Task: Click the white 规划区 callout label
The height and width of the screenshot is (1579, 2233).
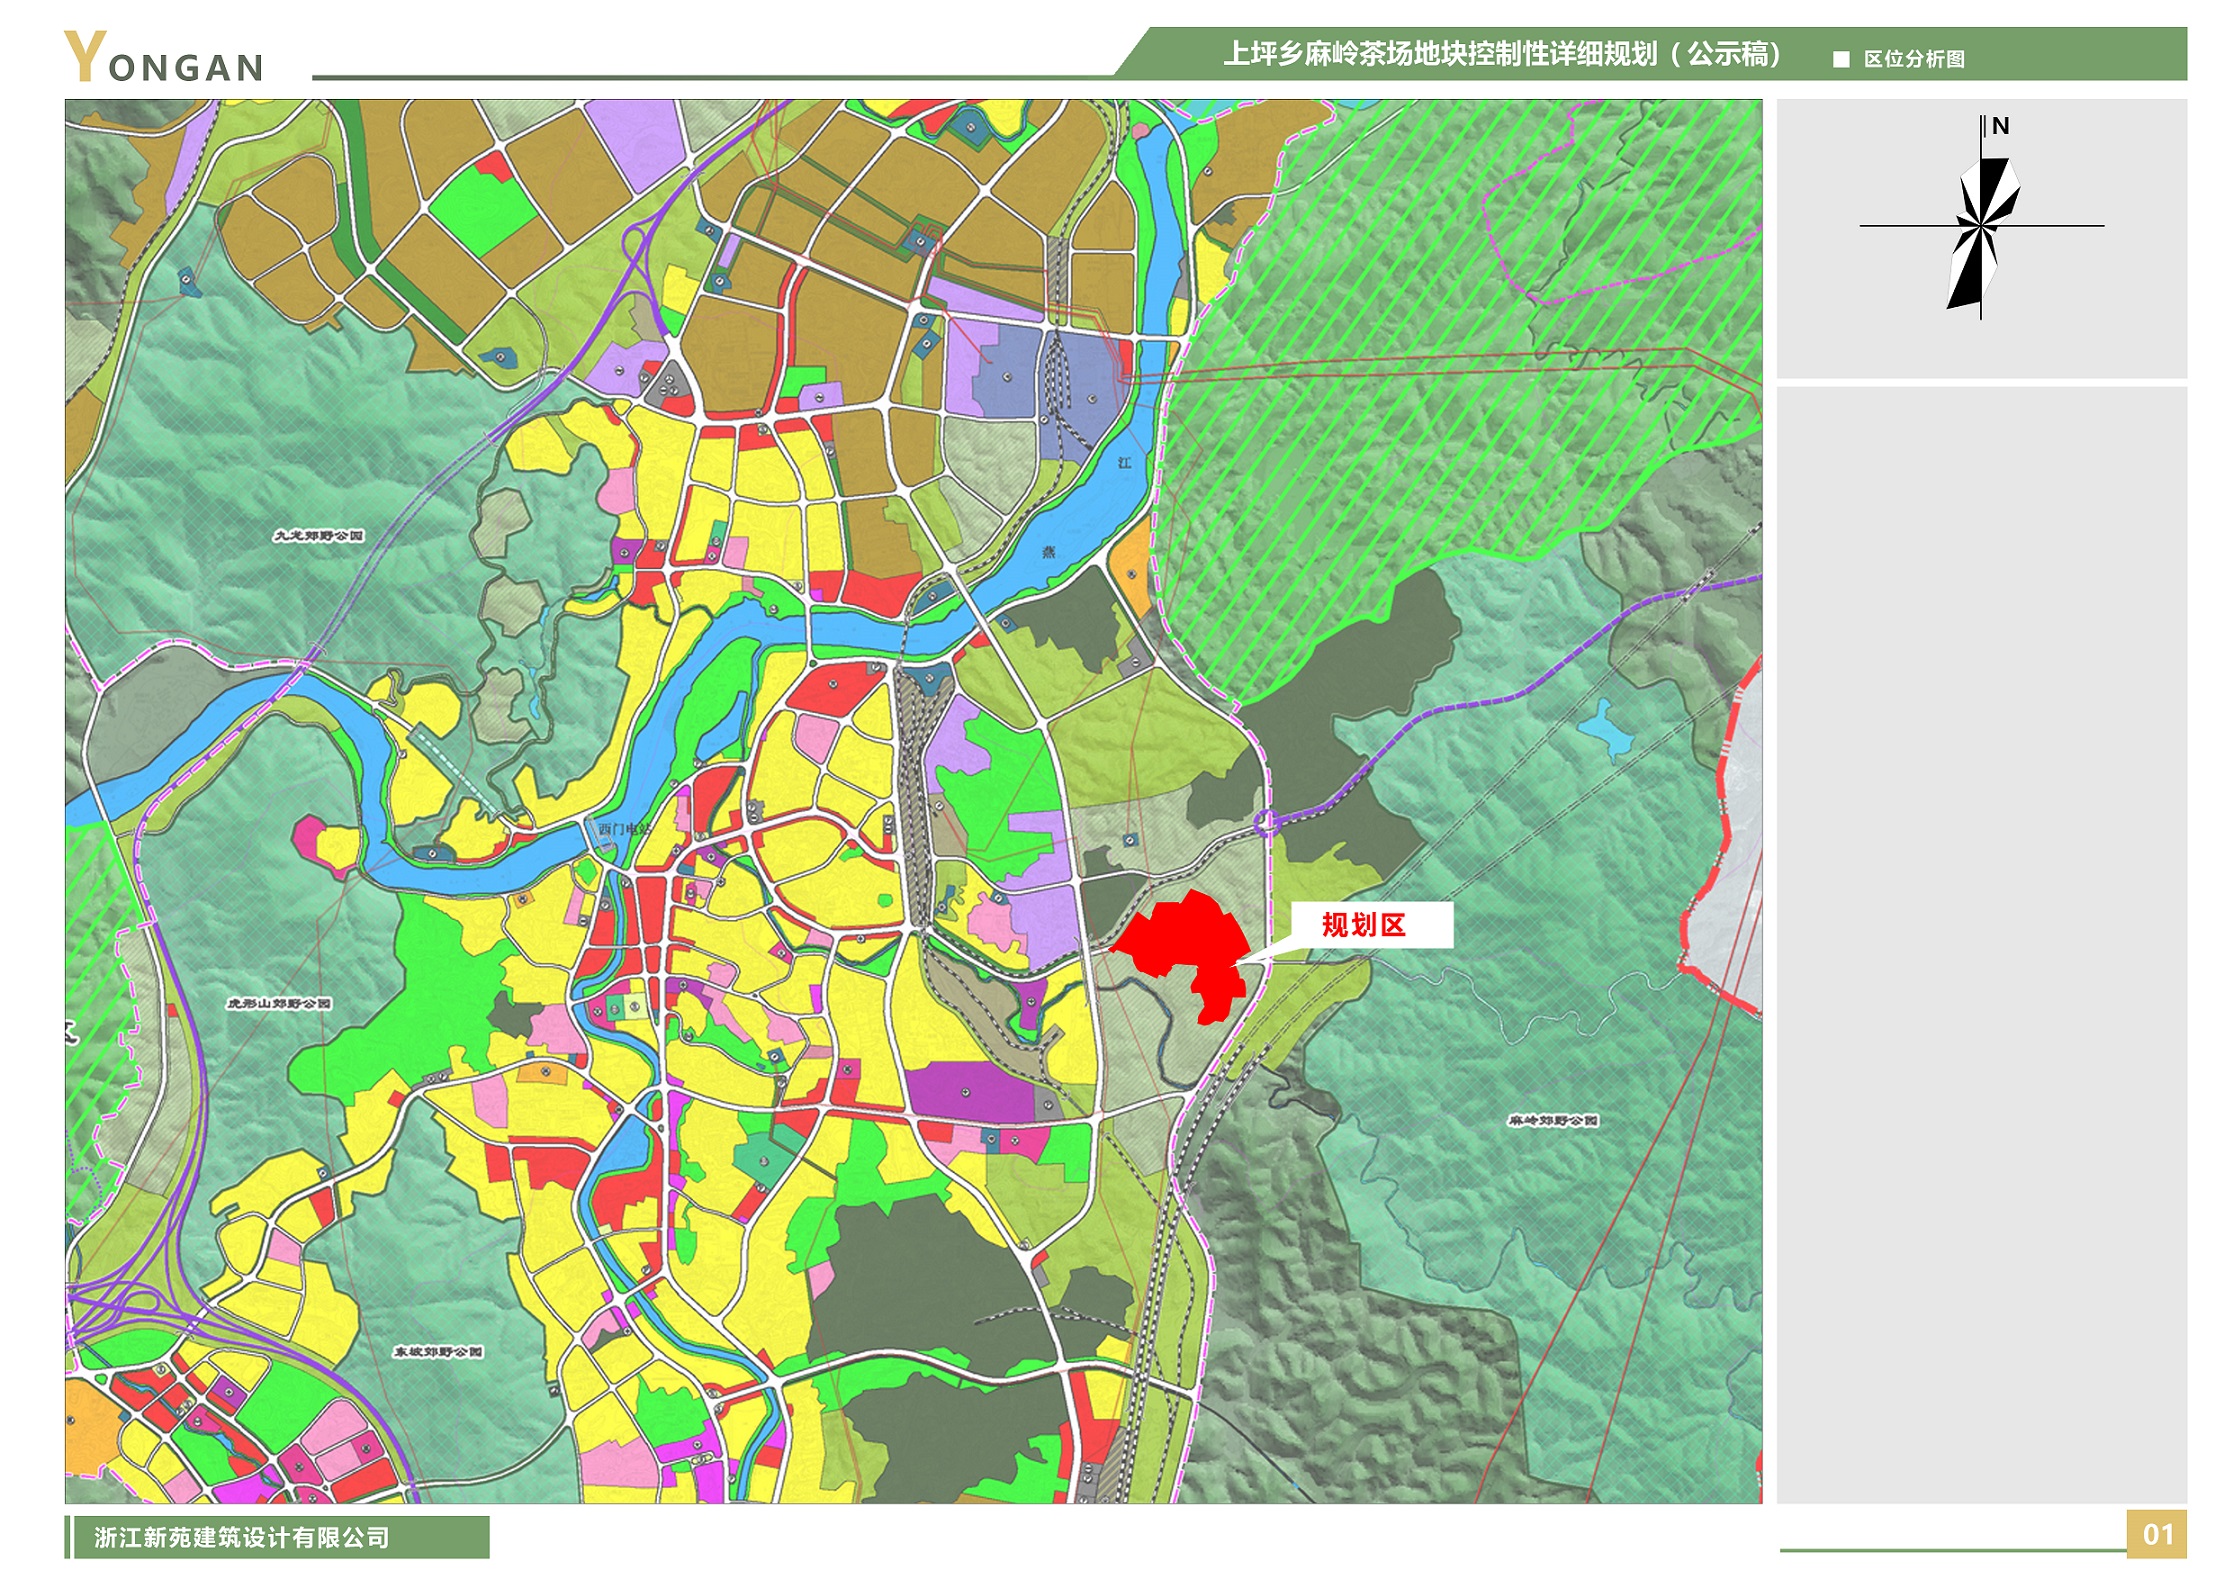Action: click(x=1370, y=925)
